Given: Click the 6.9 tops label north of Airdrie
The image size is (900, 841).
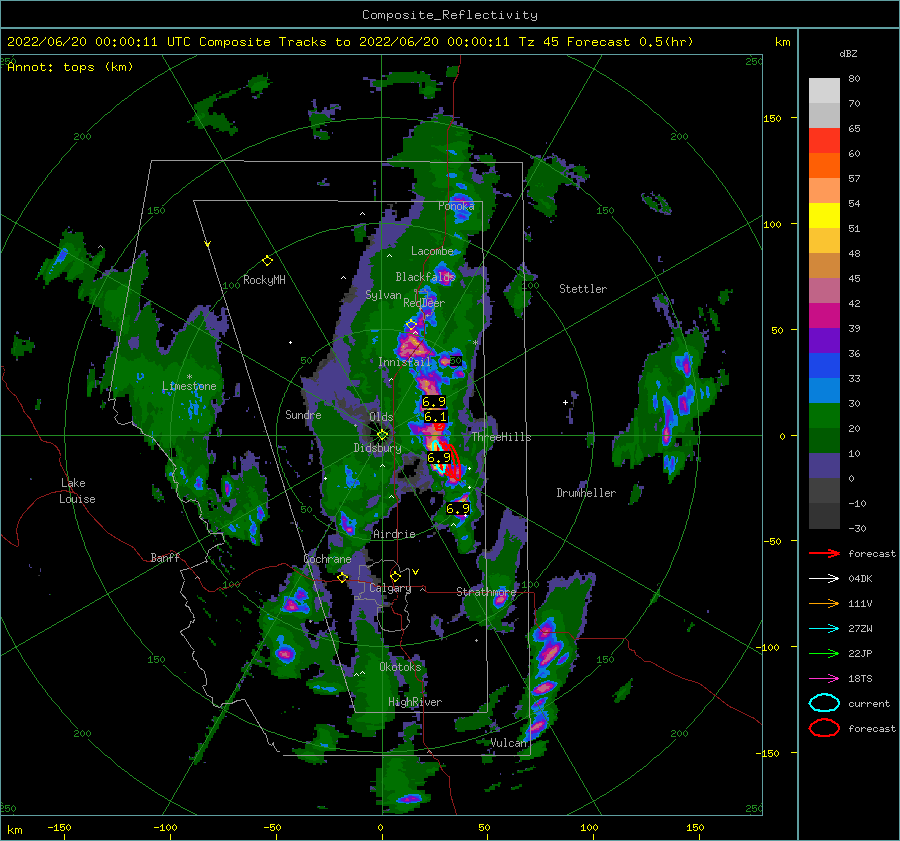Looking at the screenshot, I should click(x=458, y=509).
